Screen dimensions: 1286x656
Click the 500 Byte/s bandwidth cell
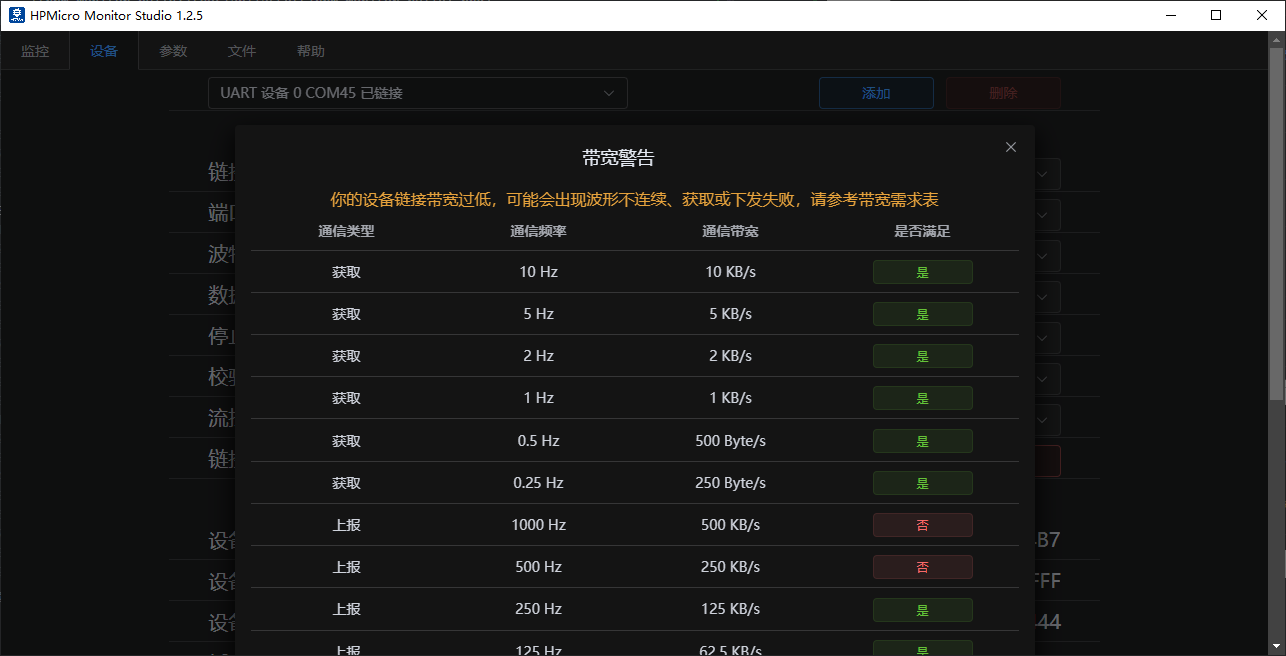(x=731, y=441)
